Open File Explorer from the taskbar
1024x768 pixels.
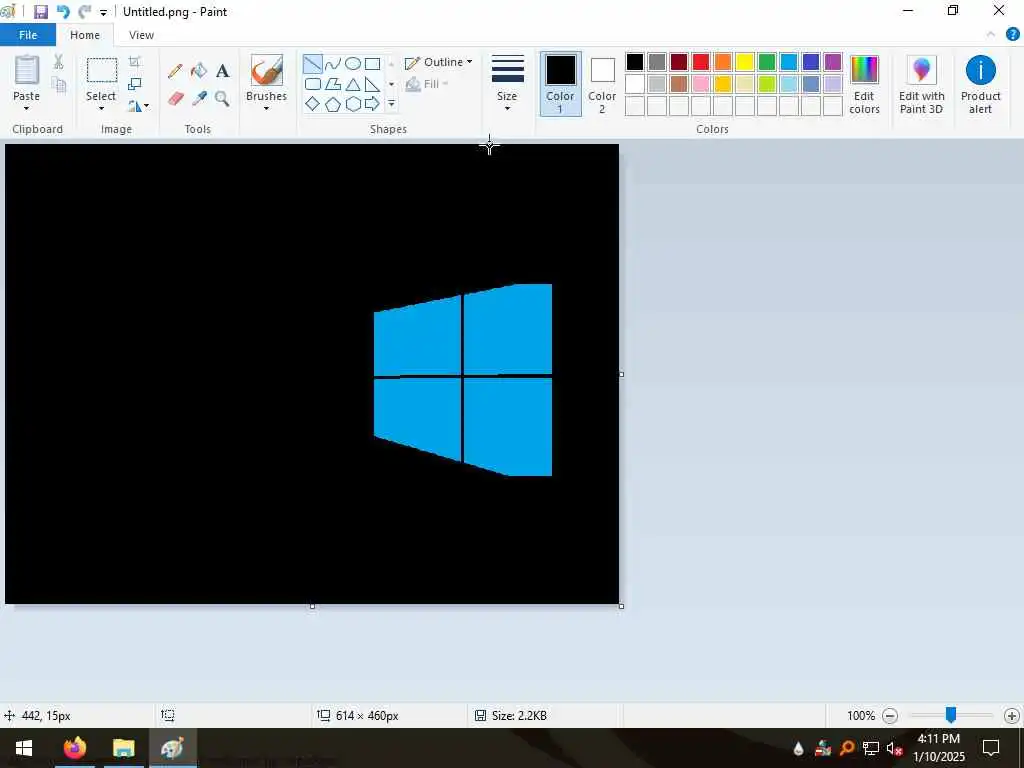(123, 748)
